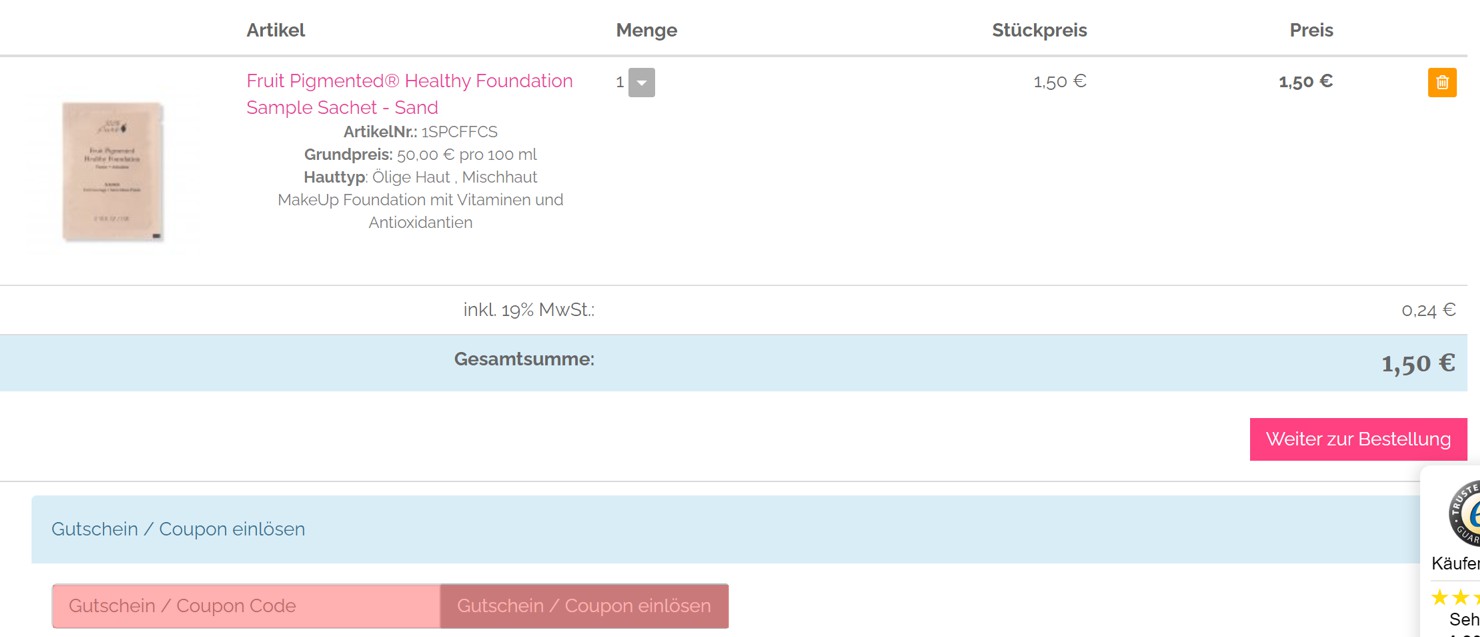Open Fruit Pigmented Healthy Foundation Sample Sachet link
Screen dimensions: 1480x637
tap(410, 94)
